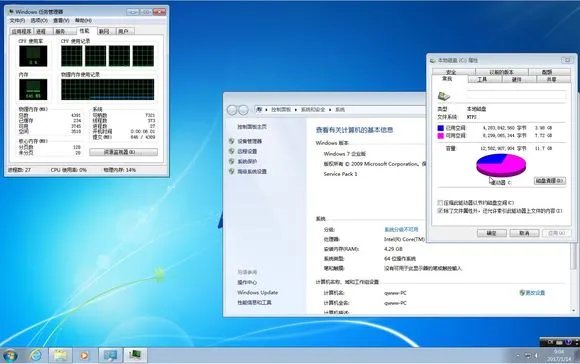Screen dimensions: 580x364
Task: Show hidden icons arrow in system tray
Action: tap(518, 355)
